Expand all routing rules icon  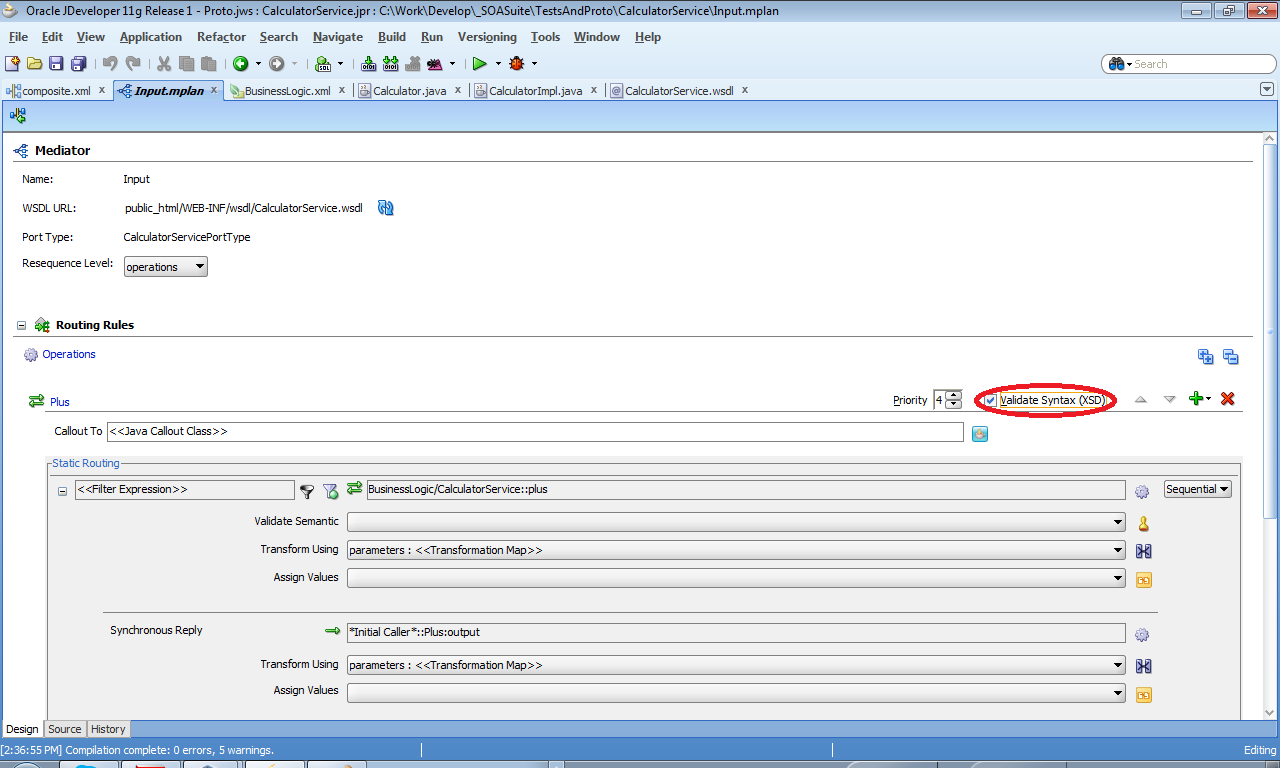[x=1205, y=356]
